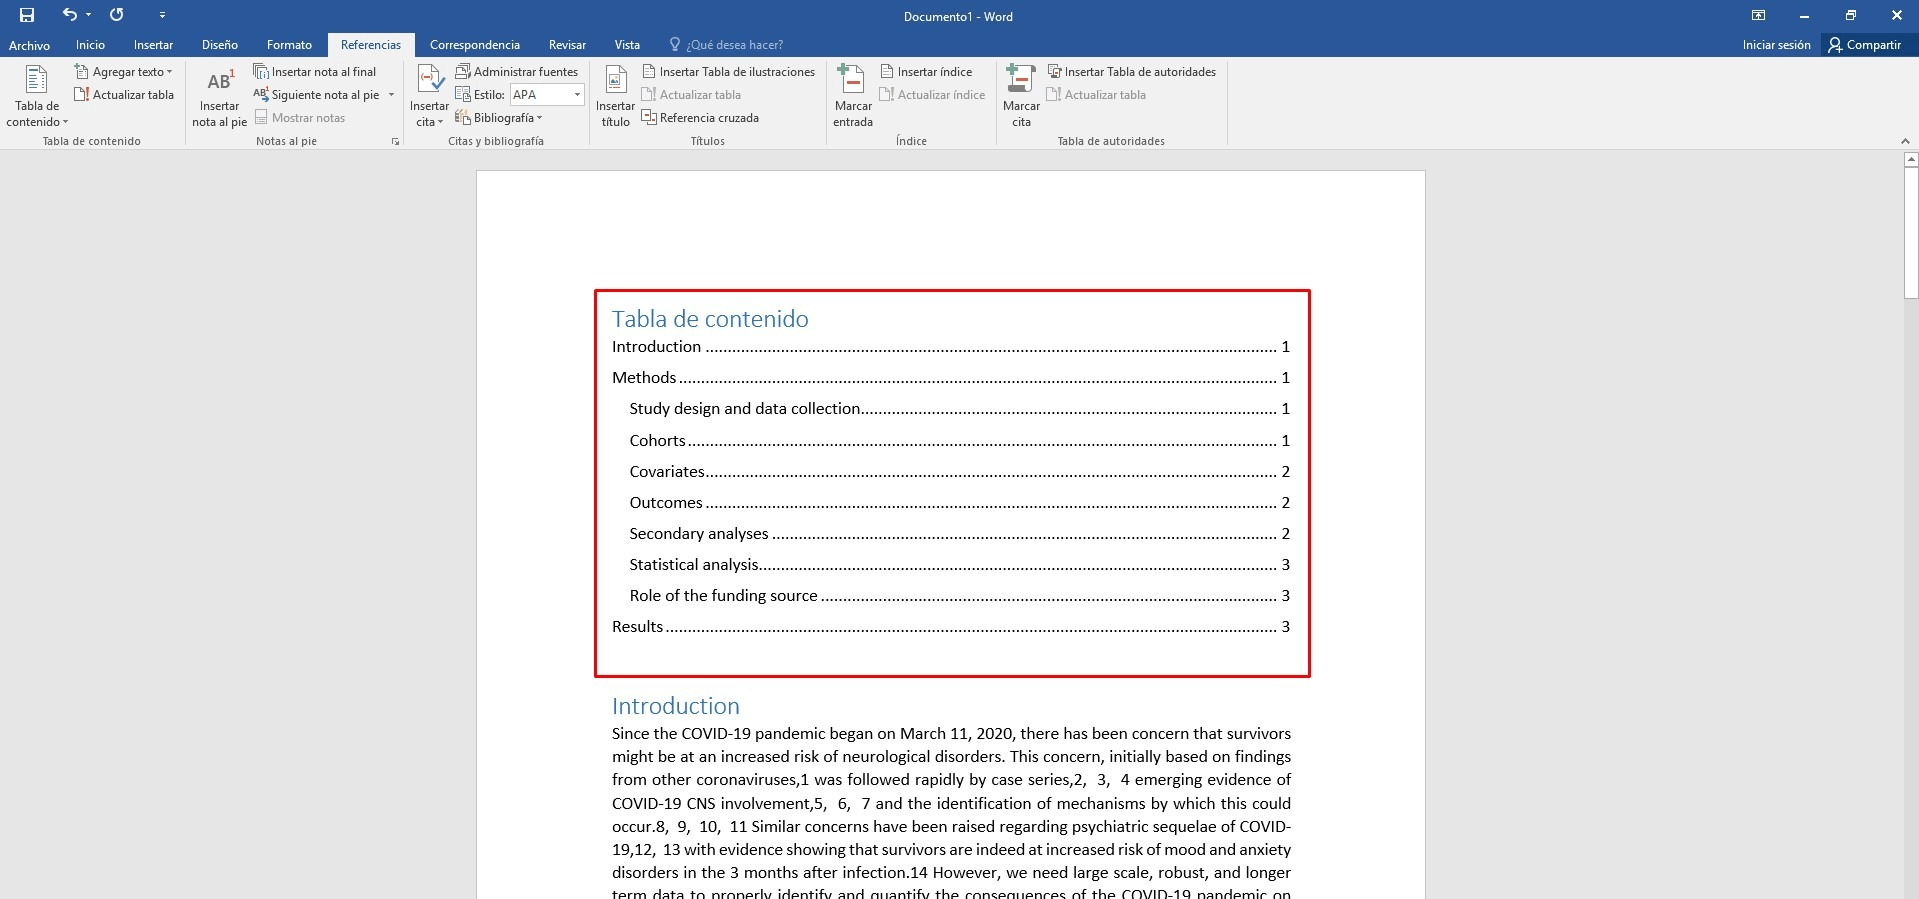Click Actualizar tabla in Títulos group
1919x899 pixels.
(692, 95)
